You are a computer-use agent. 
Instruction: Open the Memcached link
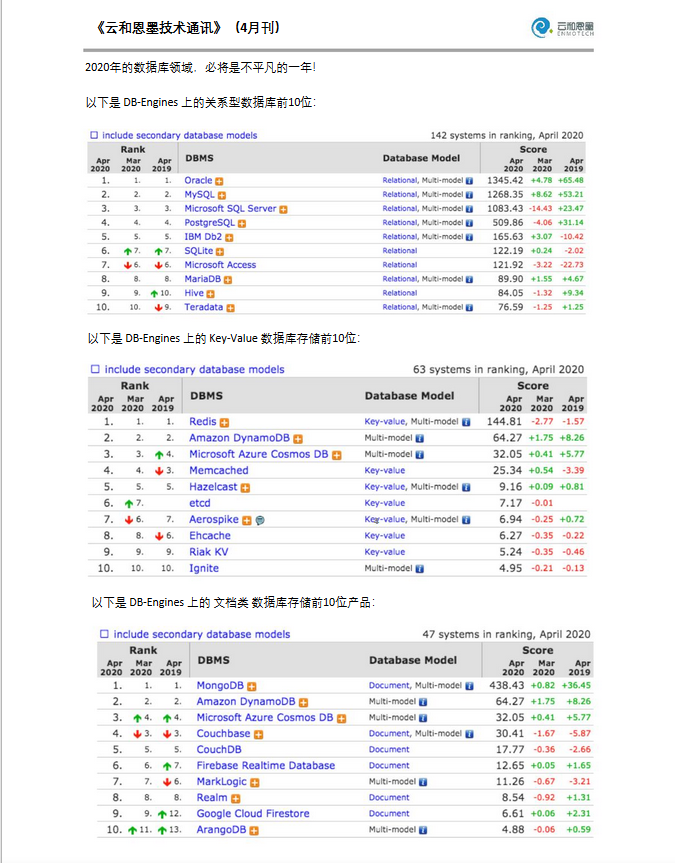pos(219,471)
